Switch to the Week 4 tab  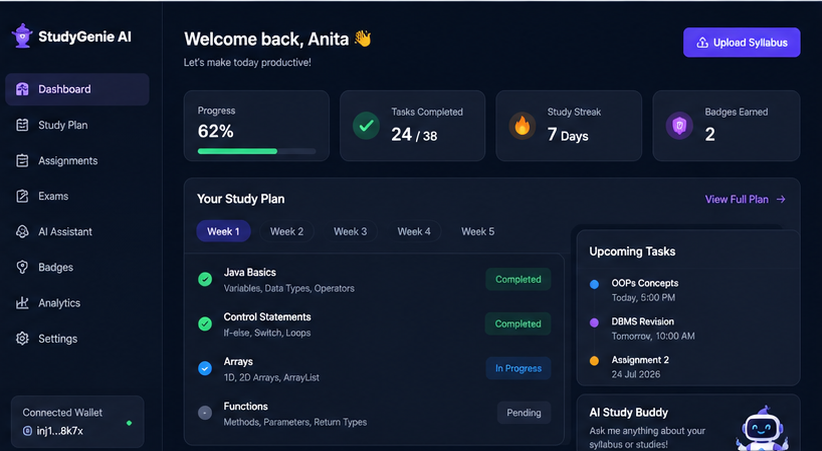click(x=414, y=231)
